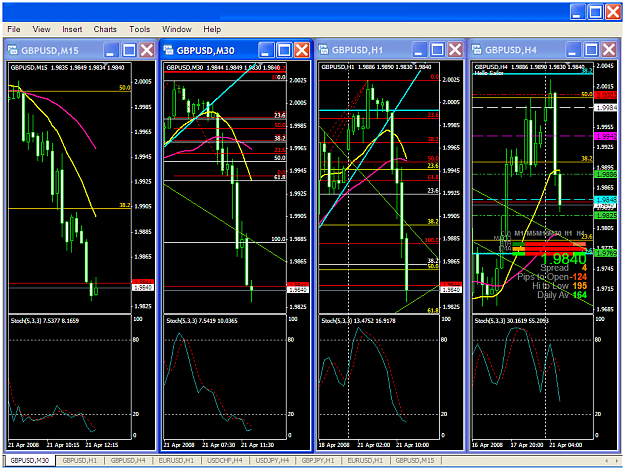The image size is (625, 470).
Task: Click the Daily Av 164 readout
Action: (x=562, y=295)
